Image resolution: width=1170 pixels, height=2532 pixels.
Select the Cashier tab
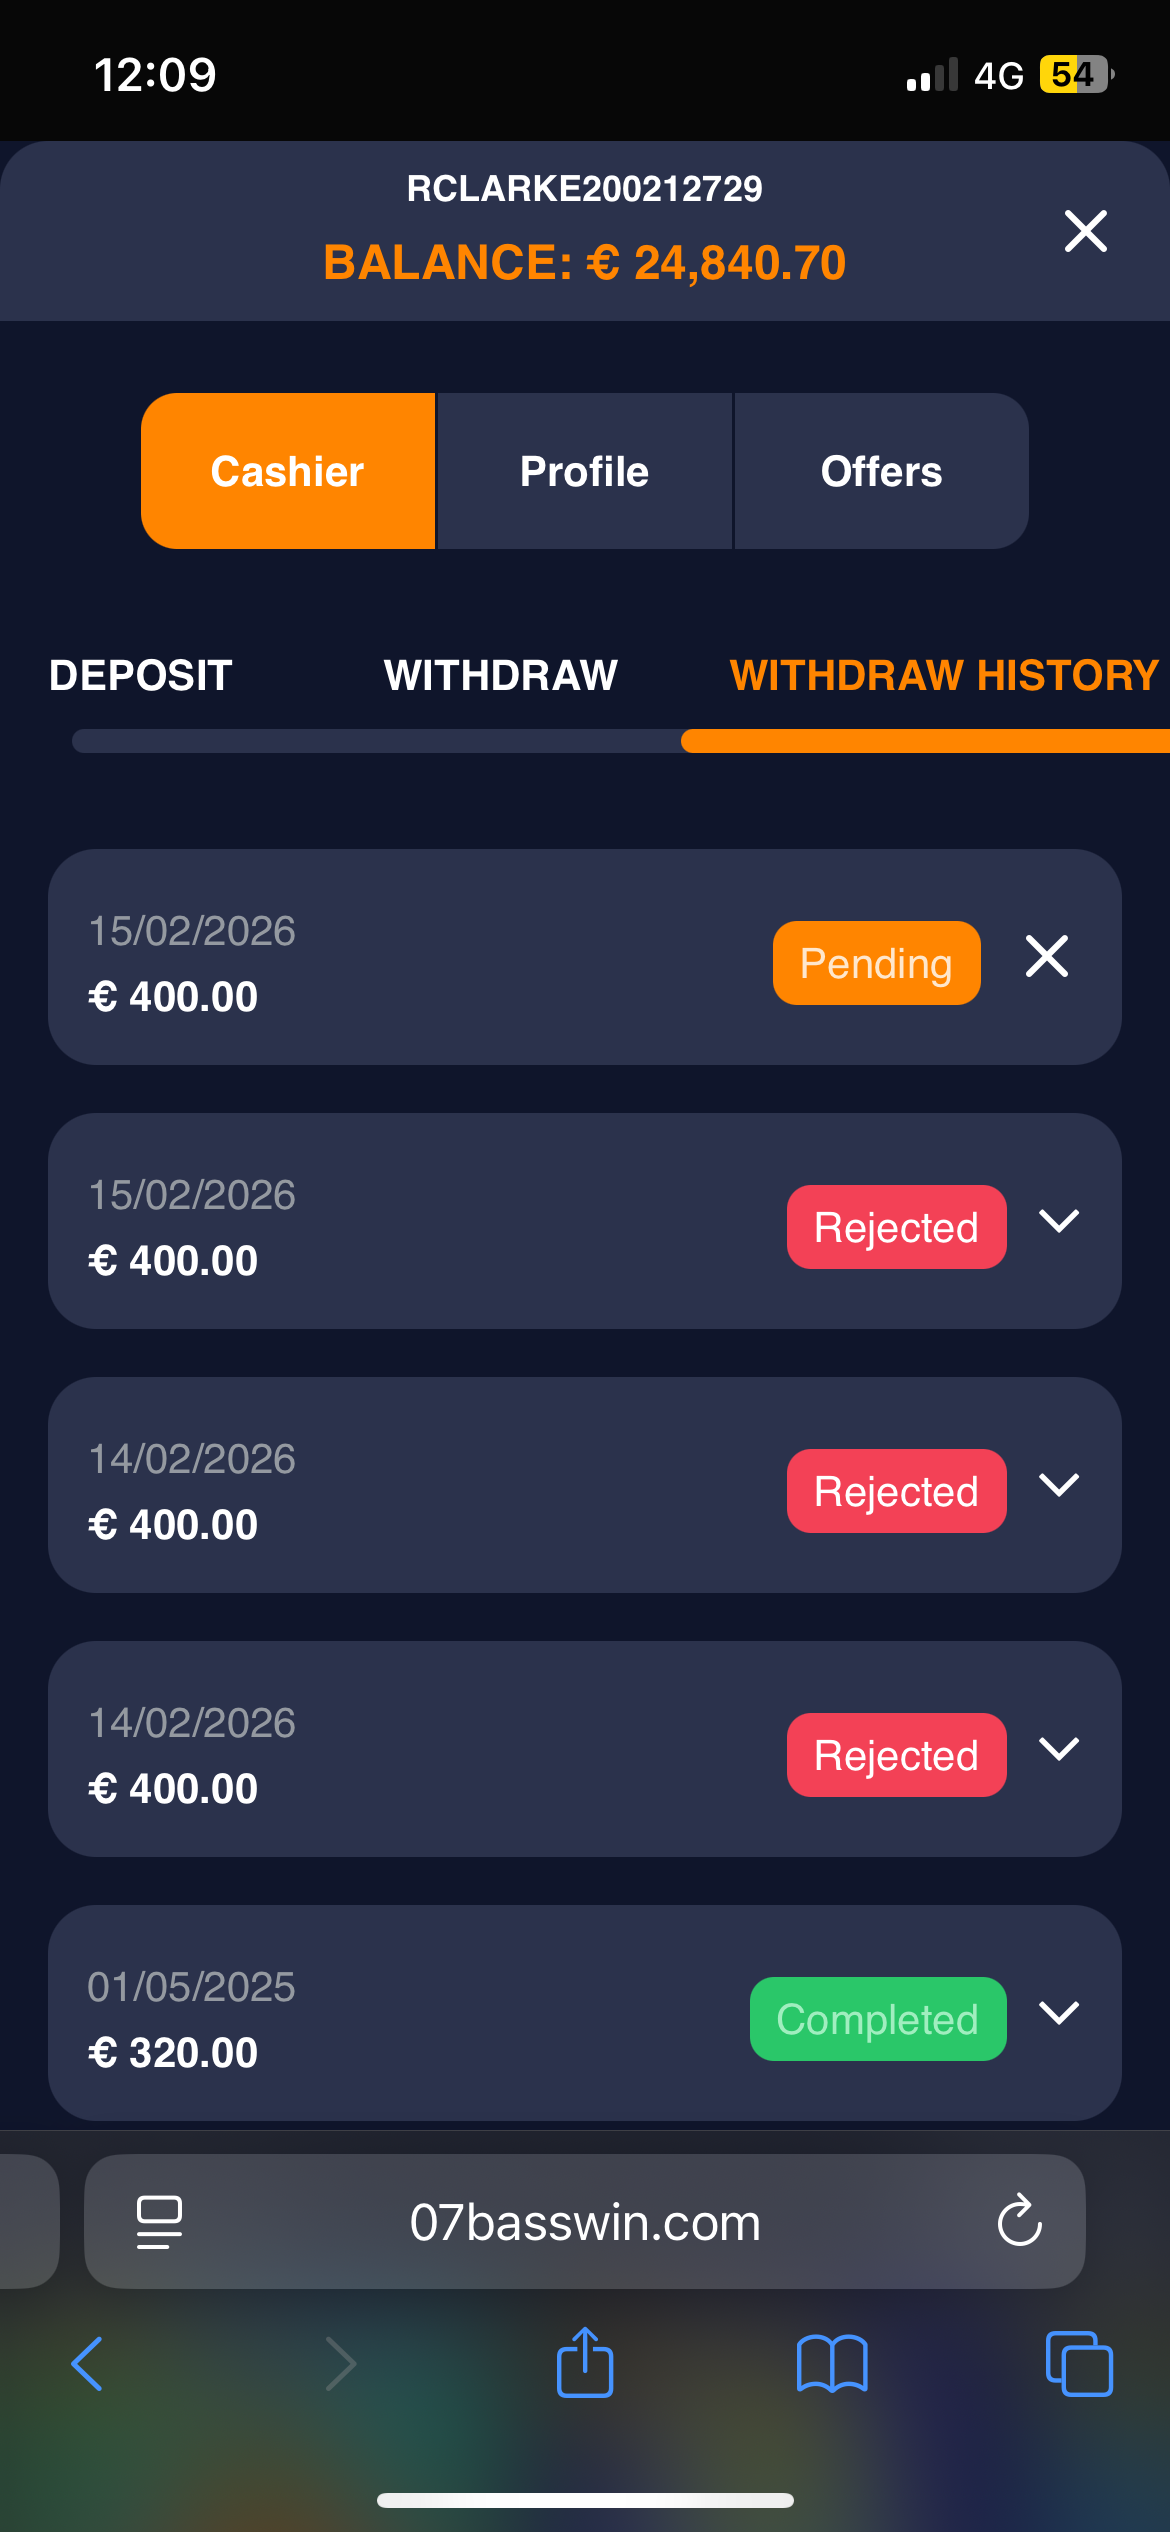[x=288, y=471]
